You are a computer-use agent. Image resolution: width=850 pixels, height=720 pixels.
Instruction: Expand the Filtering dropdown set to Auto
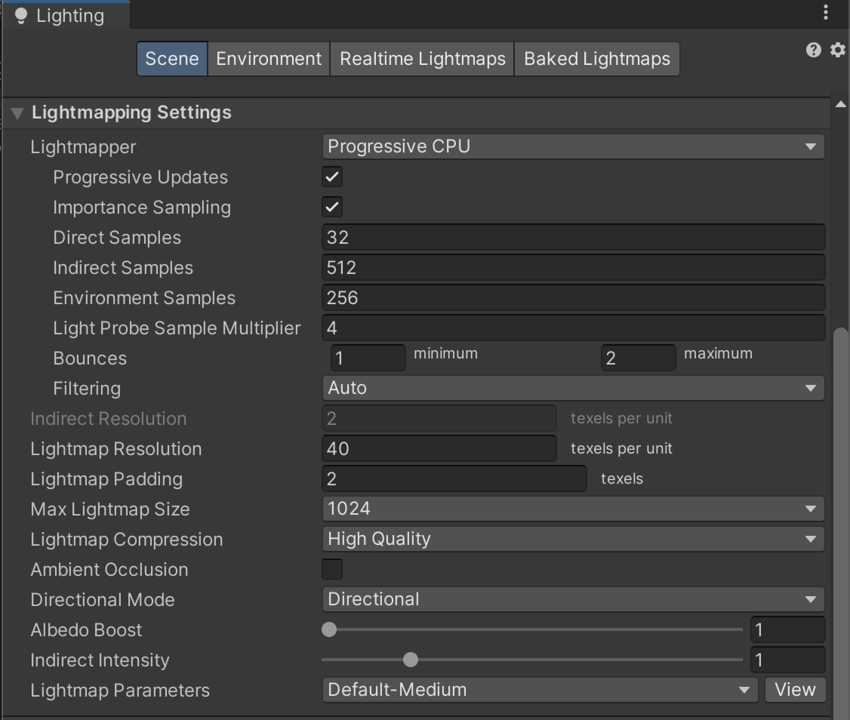(573, 388)
